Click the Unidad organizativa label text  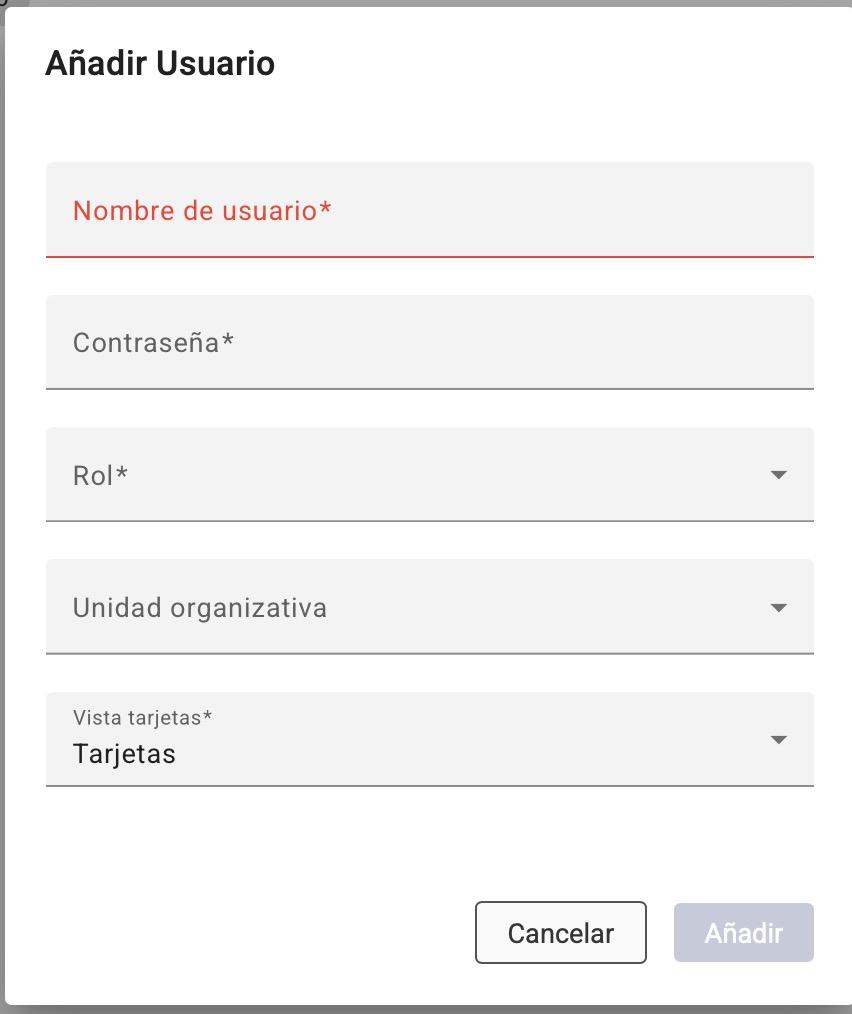coord(200,608)
